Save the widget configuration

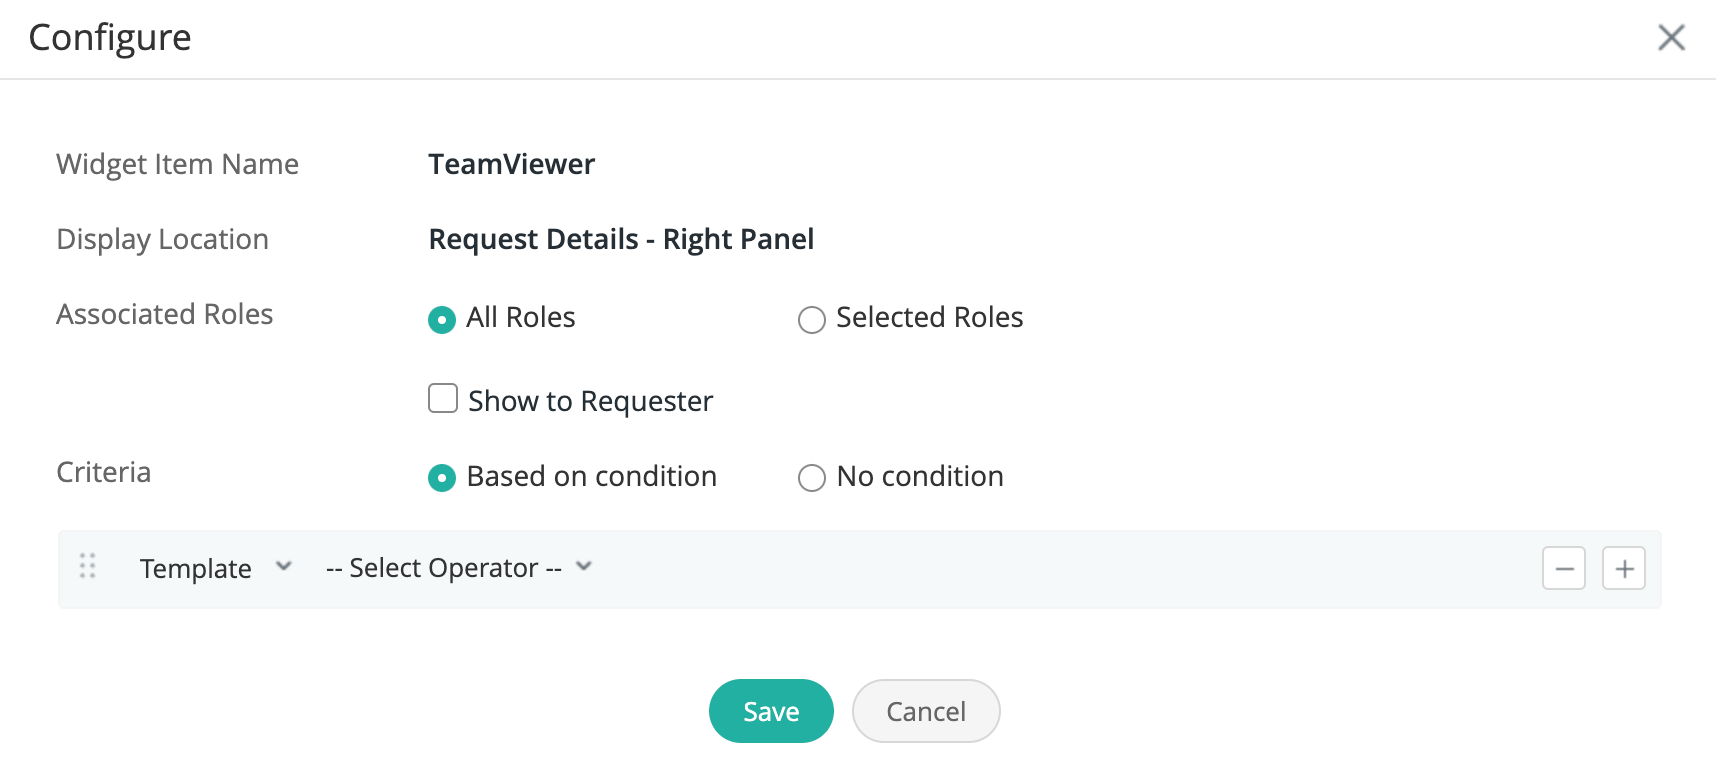pyautogui.click(x=771, y=711)
